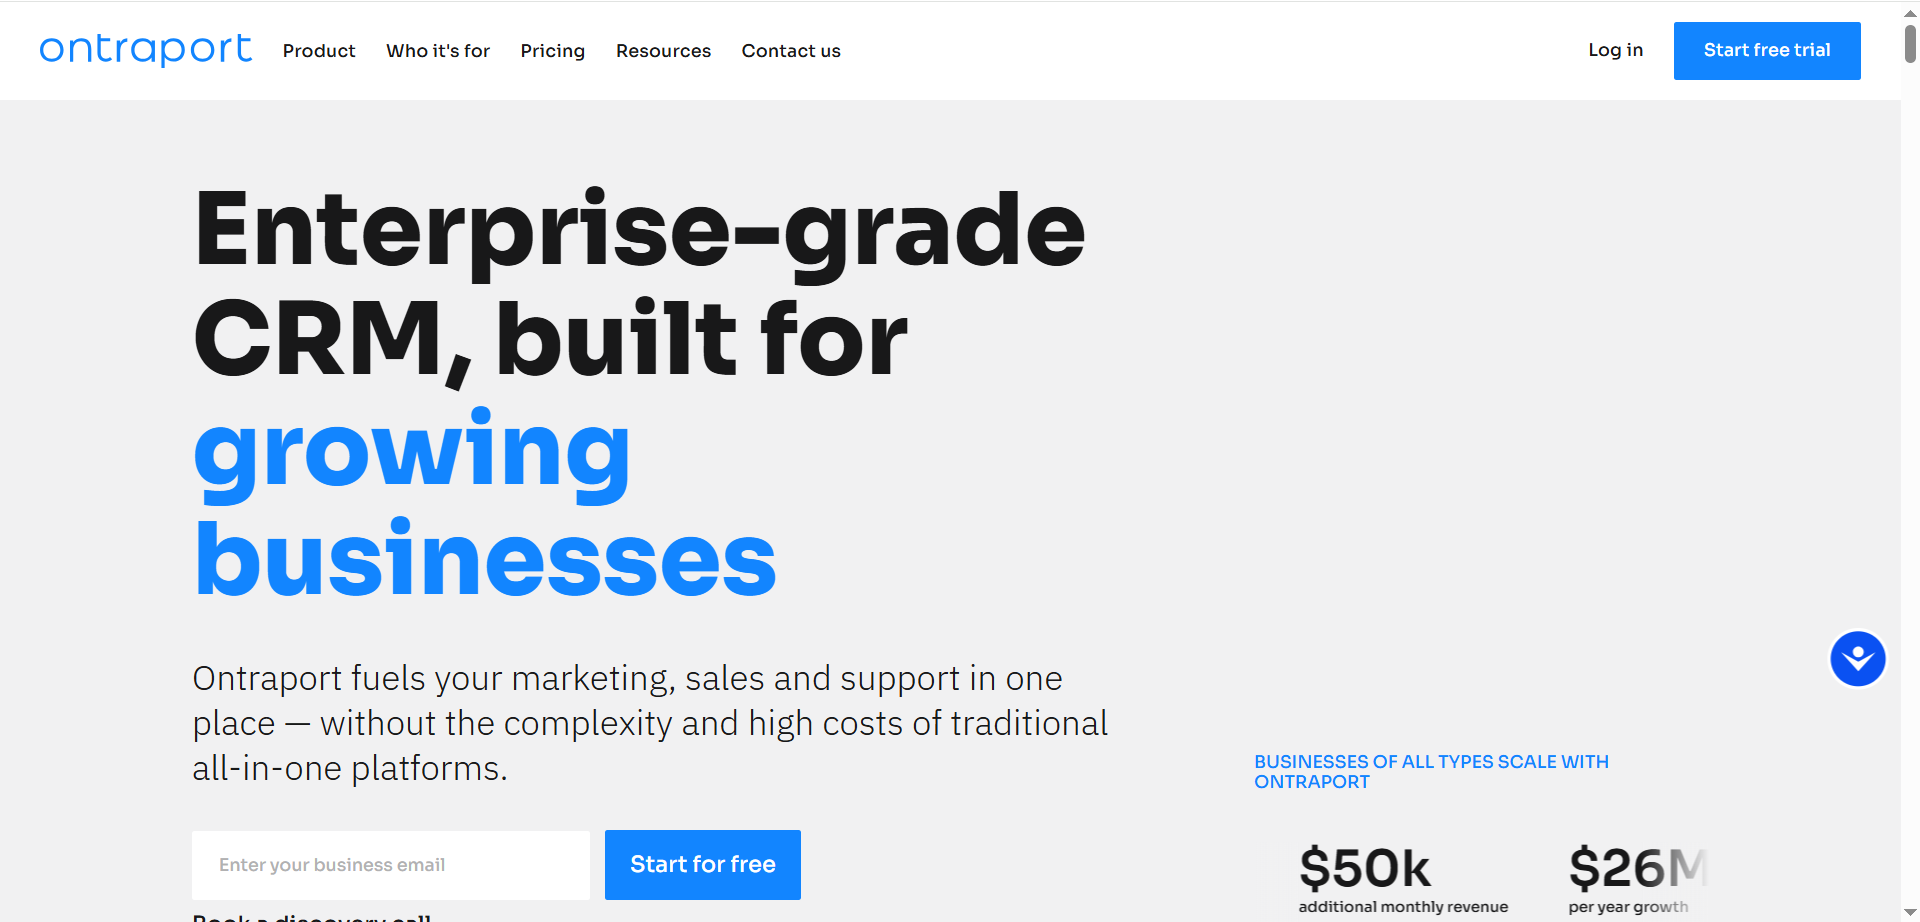Open the Contact us page
This screenshot has height=922, width=1920.
click(791, 51)
